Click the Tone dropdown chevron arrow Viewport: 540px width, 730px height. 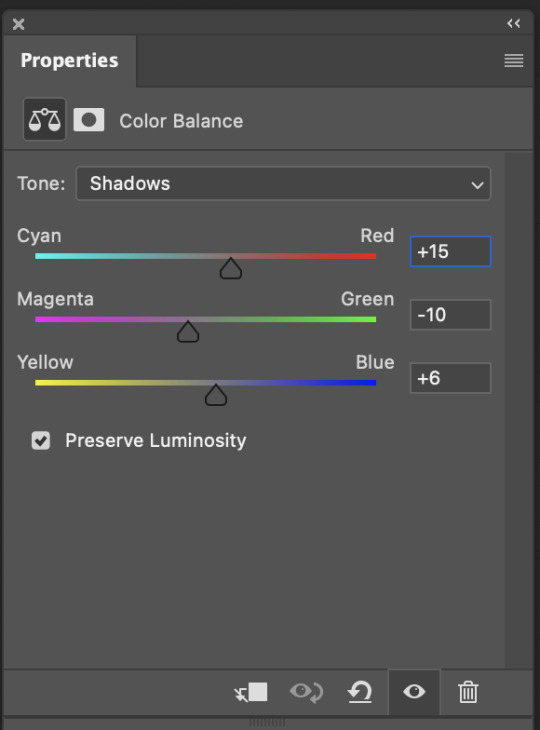tap(477, 185)
